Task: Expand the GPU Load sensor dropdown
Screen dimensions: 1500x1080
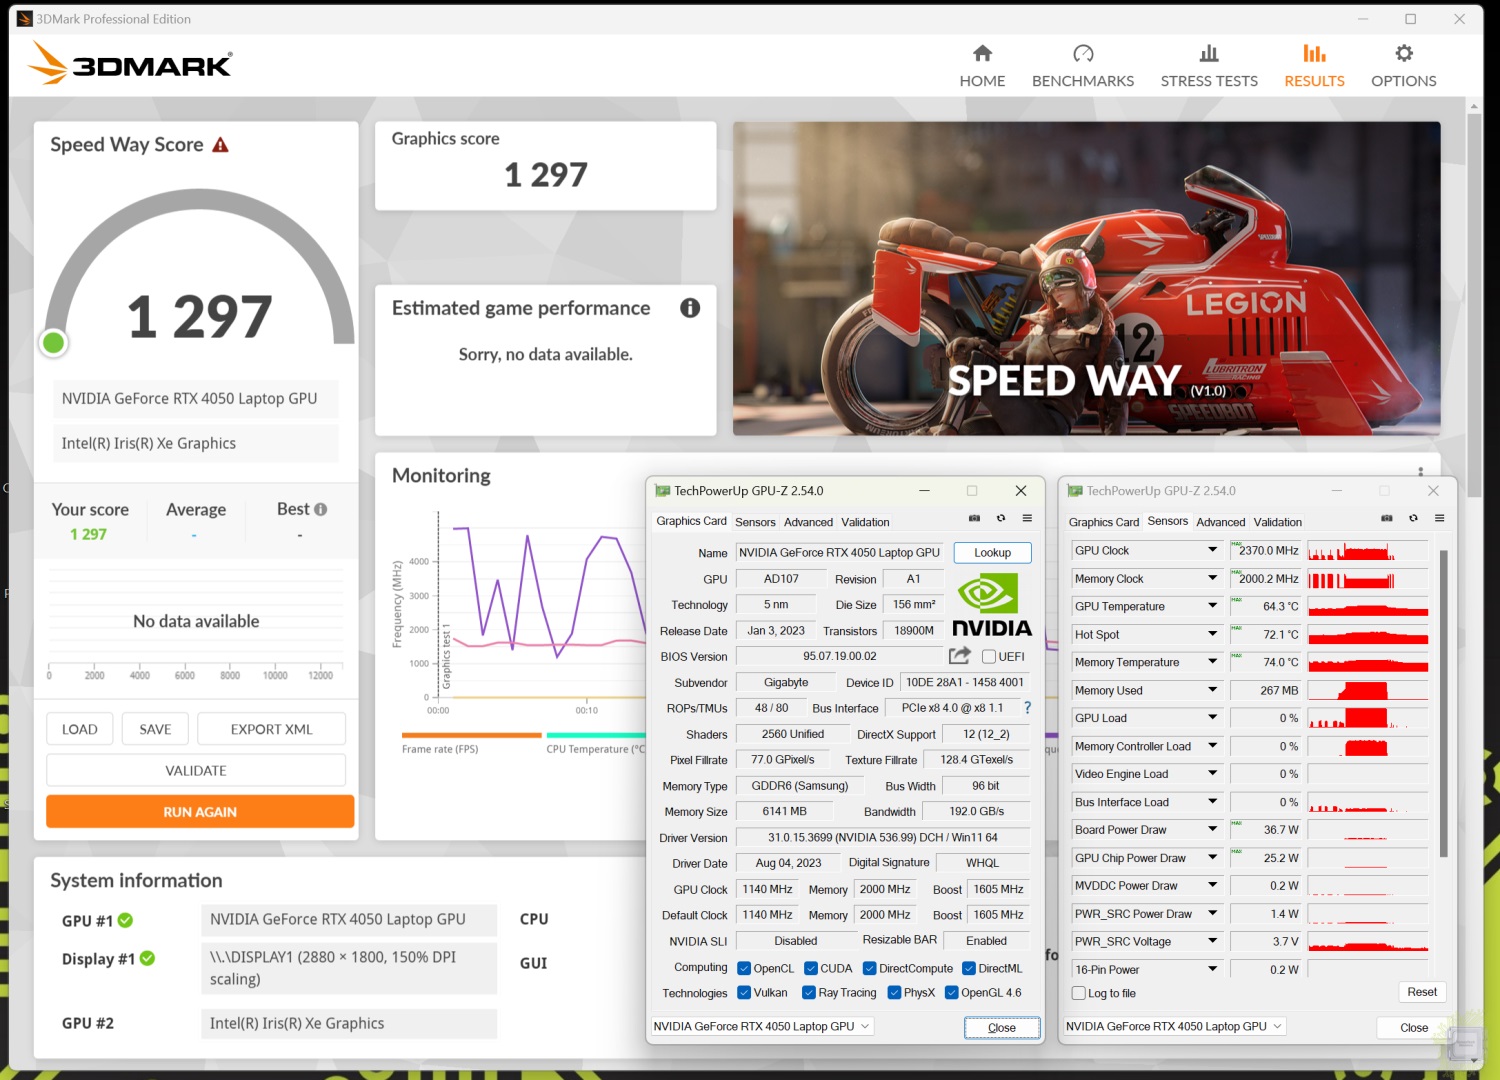Action: click(x=1213, y=718)
